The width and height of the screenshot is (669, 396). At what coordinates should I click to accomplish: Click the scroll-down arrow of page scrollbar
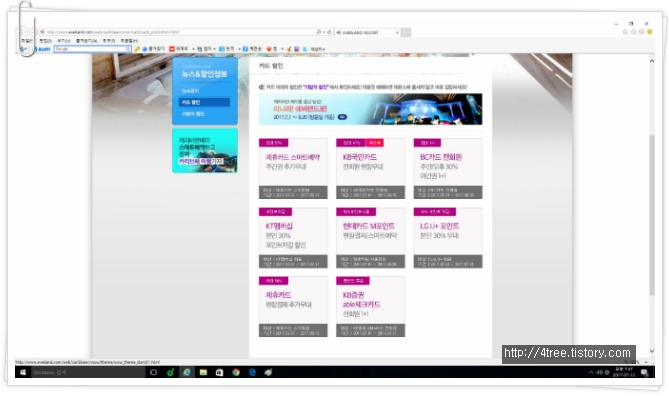pos(652,351)
